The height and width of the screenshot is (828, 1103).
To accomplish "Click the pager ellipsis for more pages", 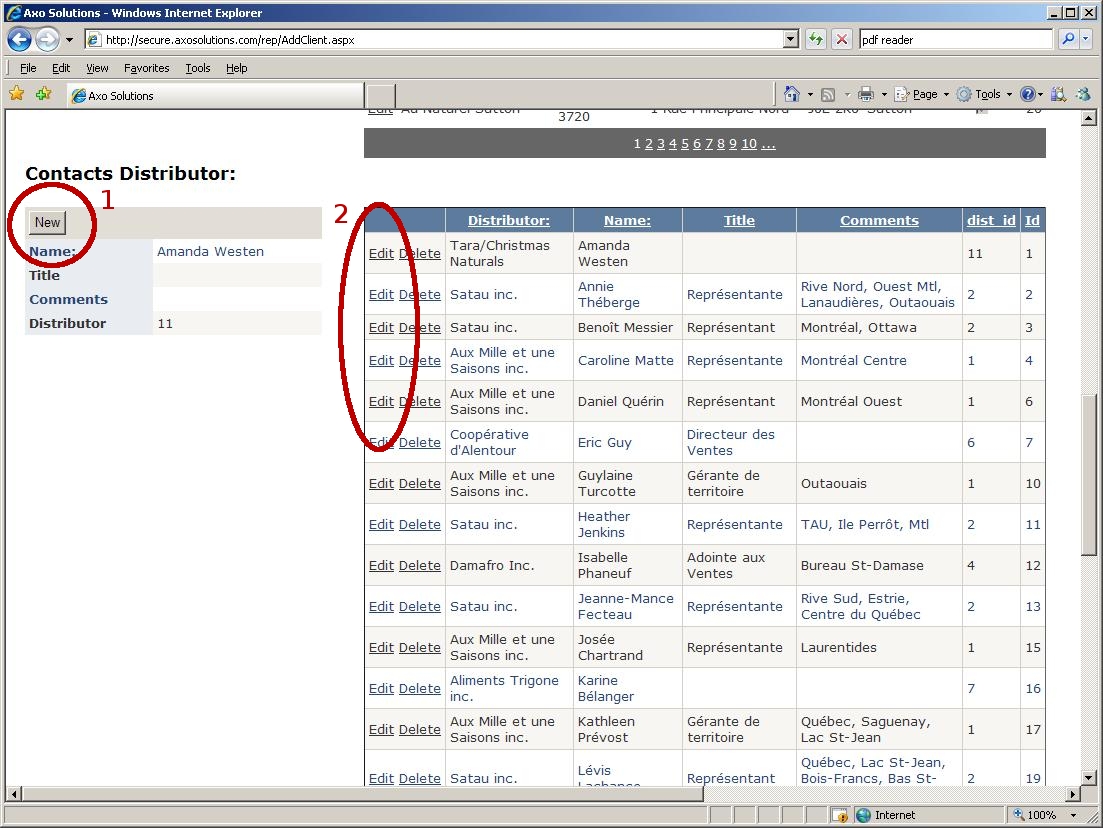I will pyautogui.click(x=768, y=144).
